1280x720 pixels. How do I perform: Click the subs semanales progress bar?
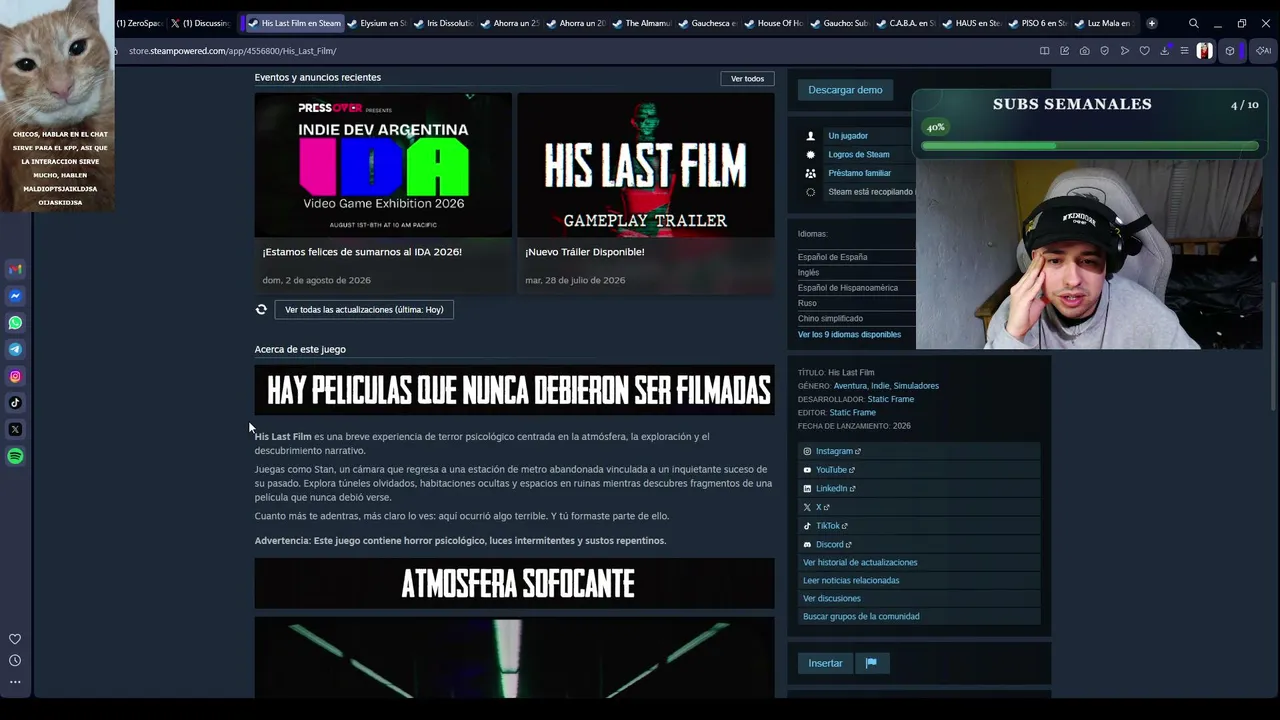(1089, 146)
